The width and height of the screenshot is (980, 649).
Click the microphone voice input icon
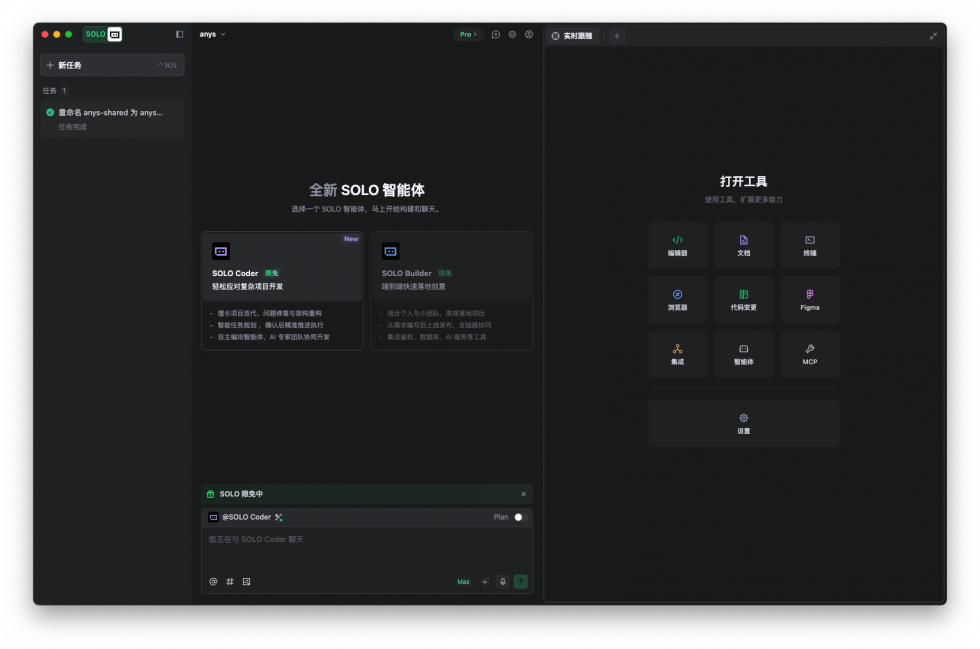pyautogui.click(x=503, y=581)
